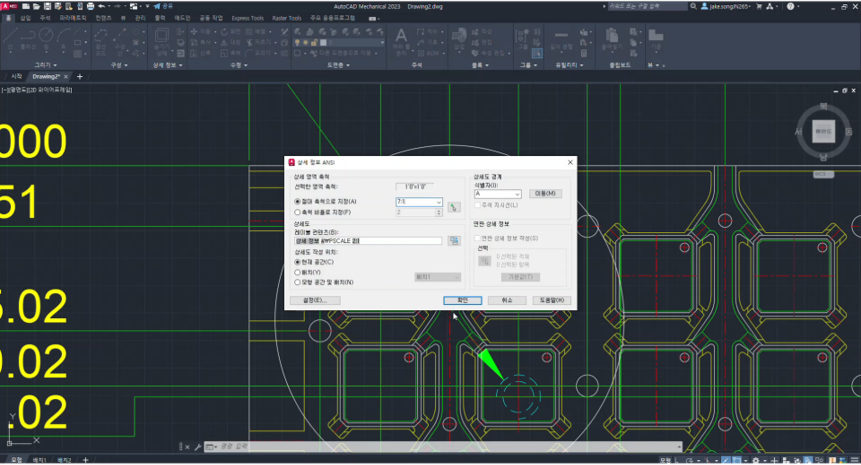Screen dimensions: 861x465
Task: Click the New drawing icon in quick access toolbar
Action: tap(26, 7)
